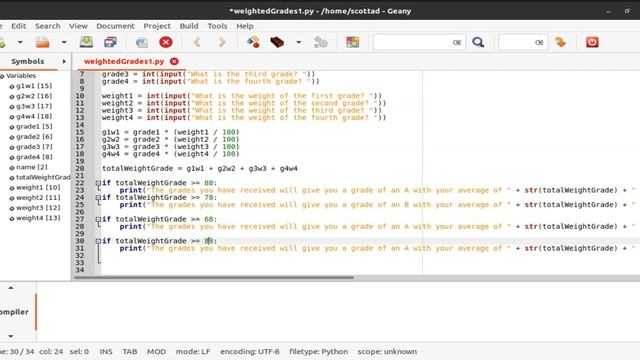Screen dimensions: 640x360
Task: Quit Geany with the red power icon
Action: [x=592, y=42]
